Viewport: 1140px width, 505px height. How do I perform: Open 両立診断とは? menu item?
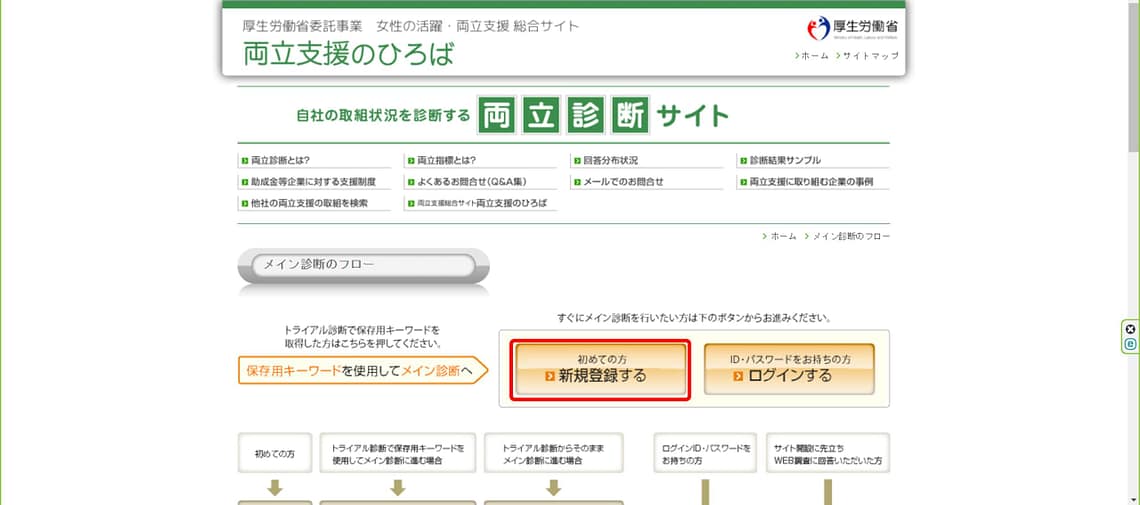coord(280,160)
